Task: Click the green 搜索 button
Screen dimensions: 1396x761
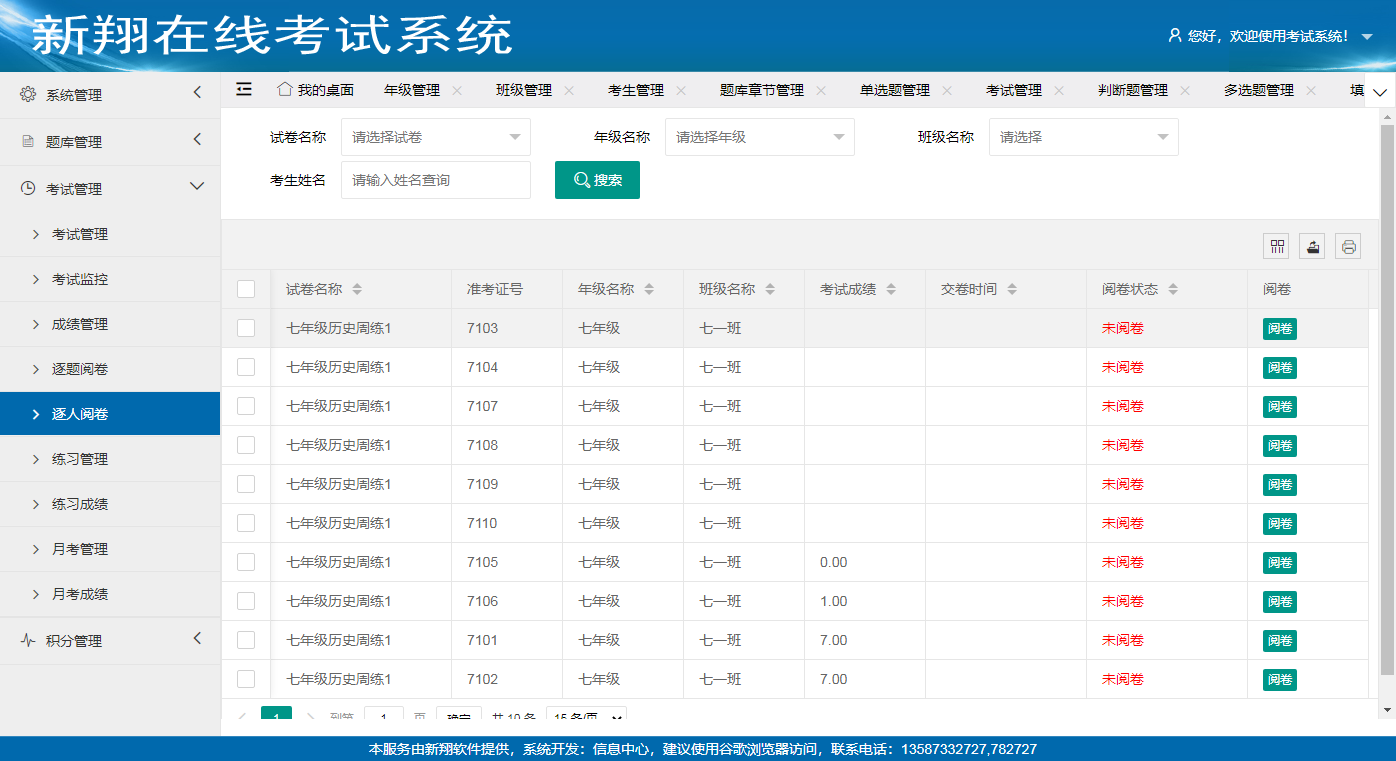Action: coord(597,180)
